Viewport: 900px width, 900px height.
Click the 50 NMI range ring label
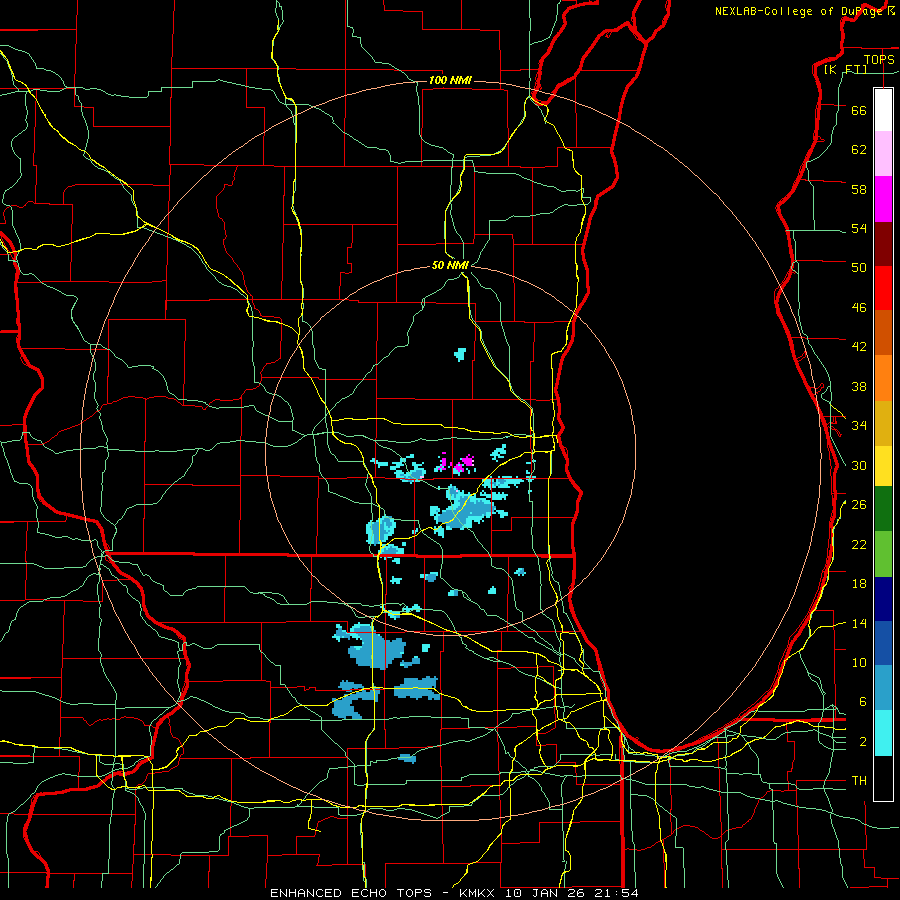(x=450, y=265)
